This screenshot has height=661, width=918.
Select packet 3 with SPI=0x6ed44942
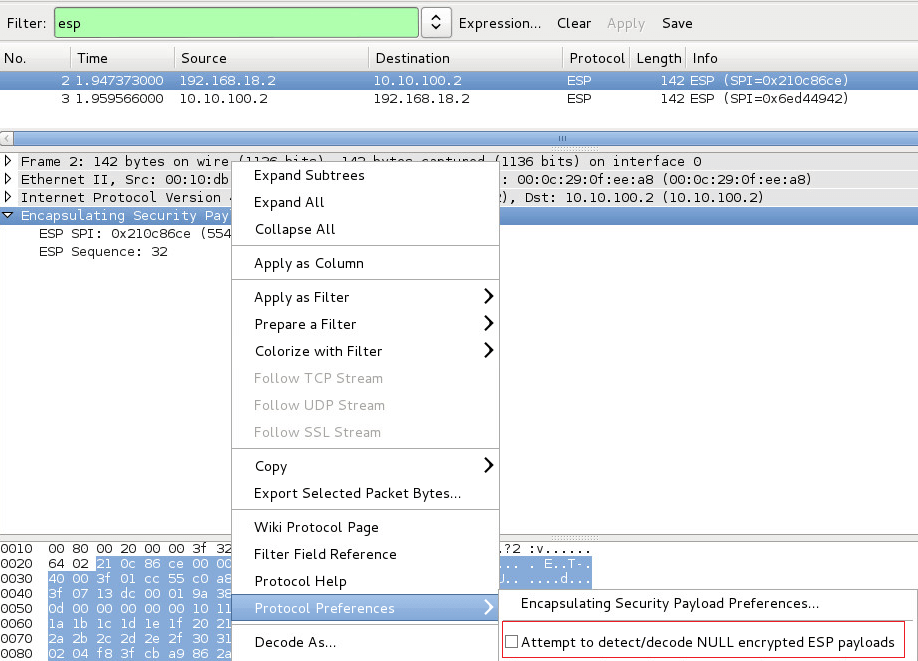pos(459,98)
